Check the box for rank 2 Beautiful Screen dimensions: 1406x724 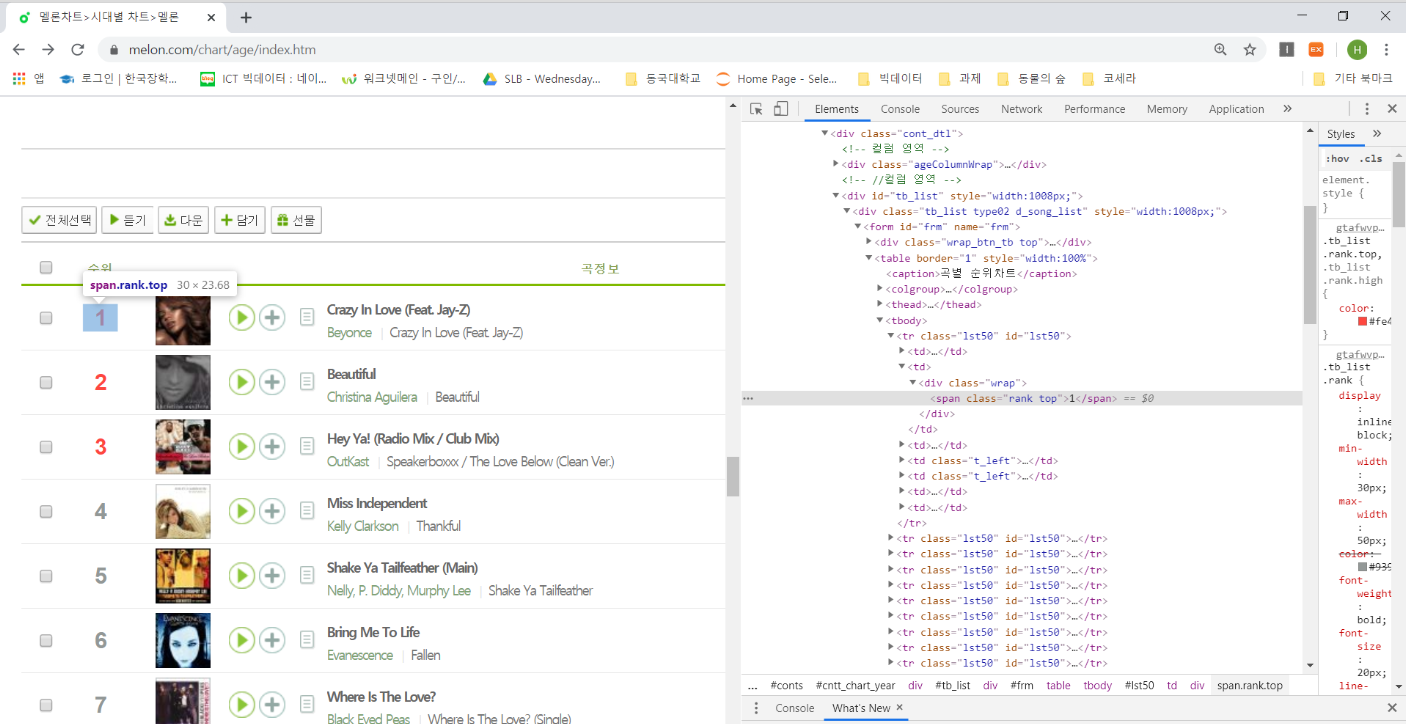click(45, 382)
